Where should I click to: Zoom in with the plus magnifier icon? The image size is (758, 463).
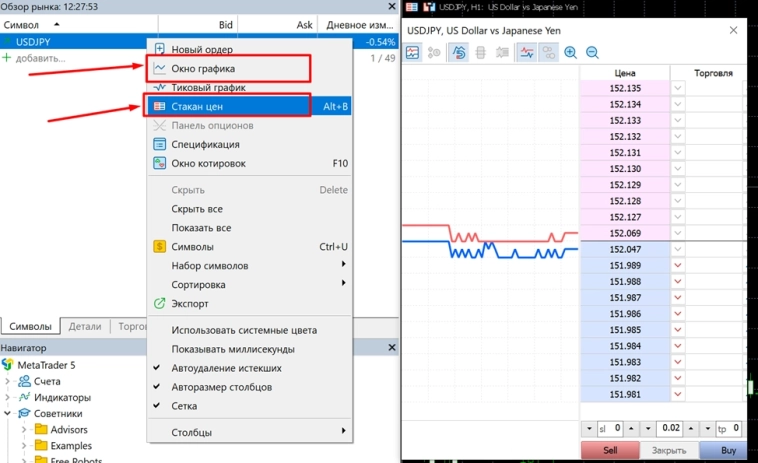[x=570, y=52]
